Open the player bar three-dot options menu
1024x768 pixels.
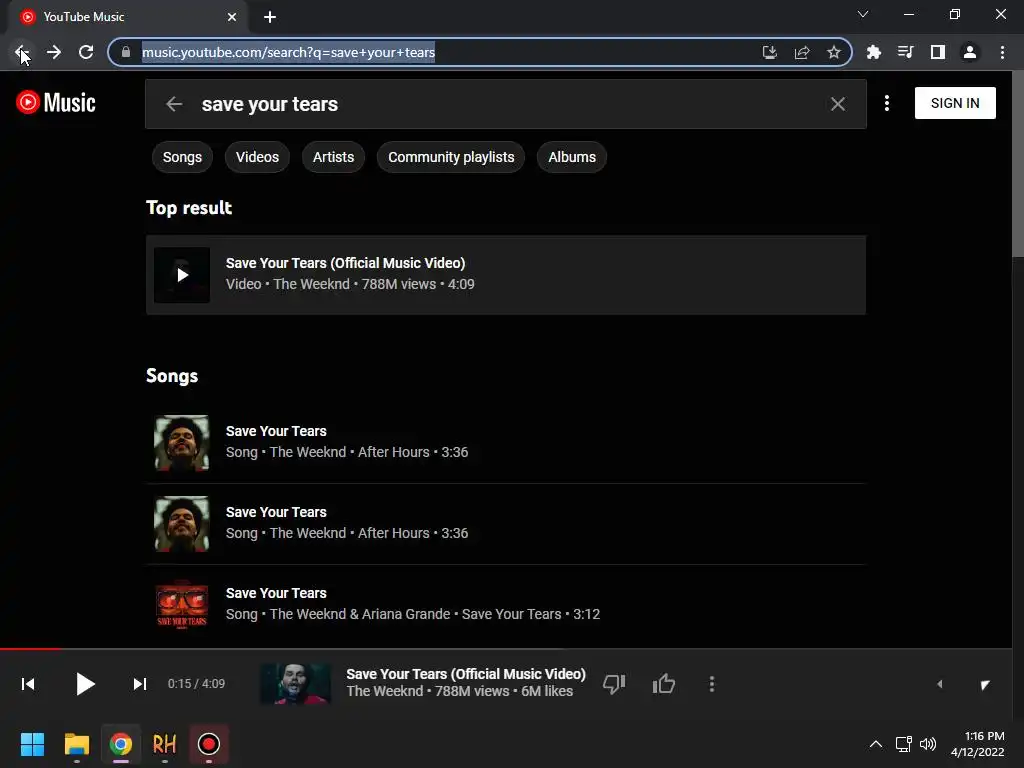712,684
